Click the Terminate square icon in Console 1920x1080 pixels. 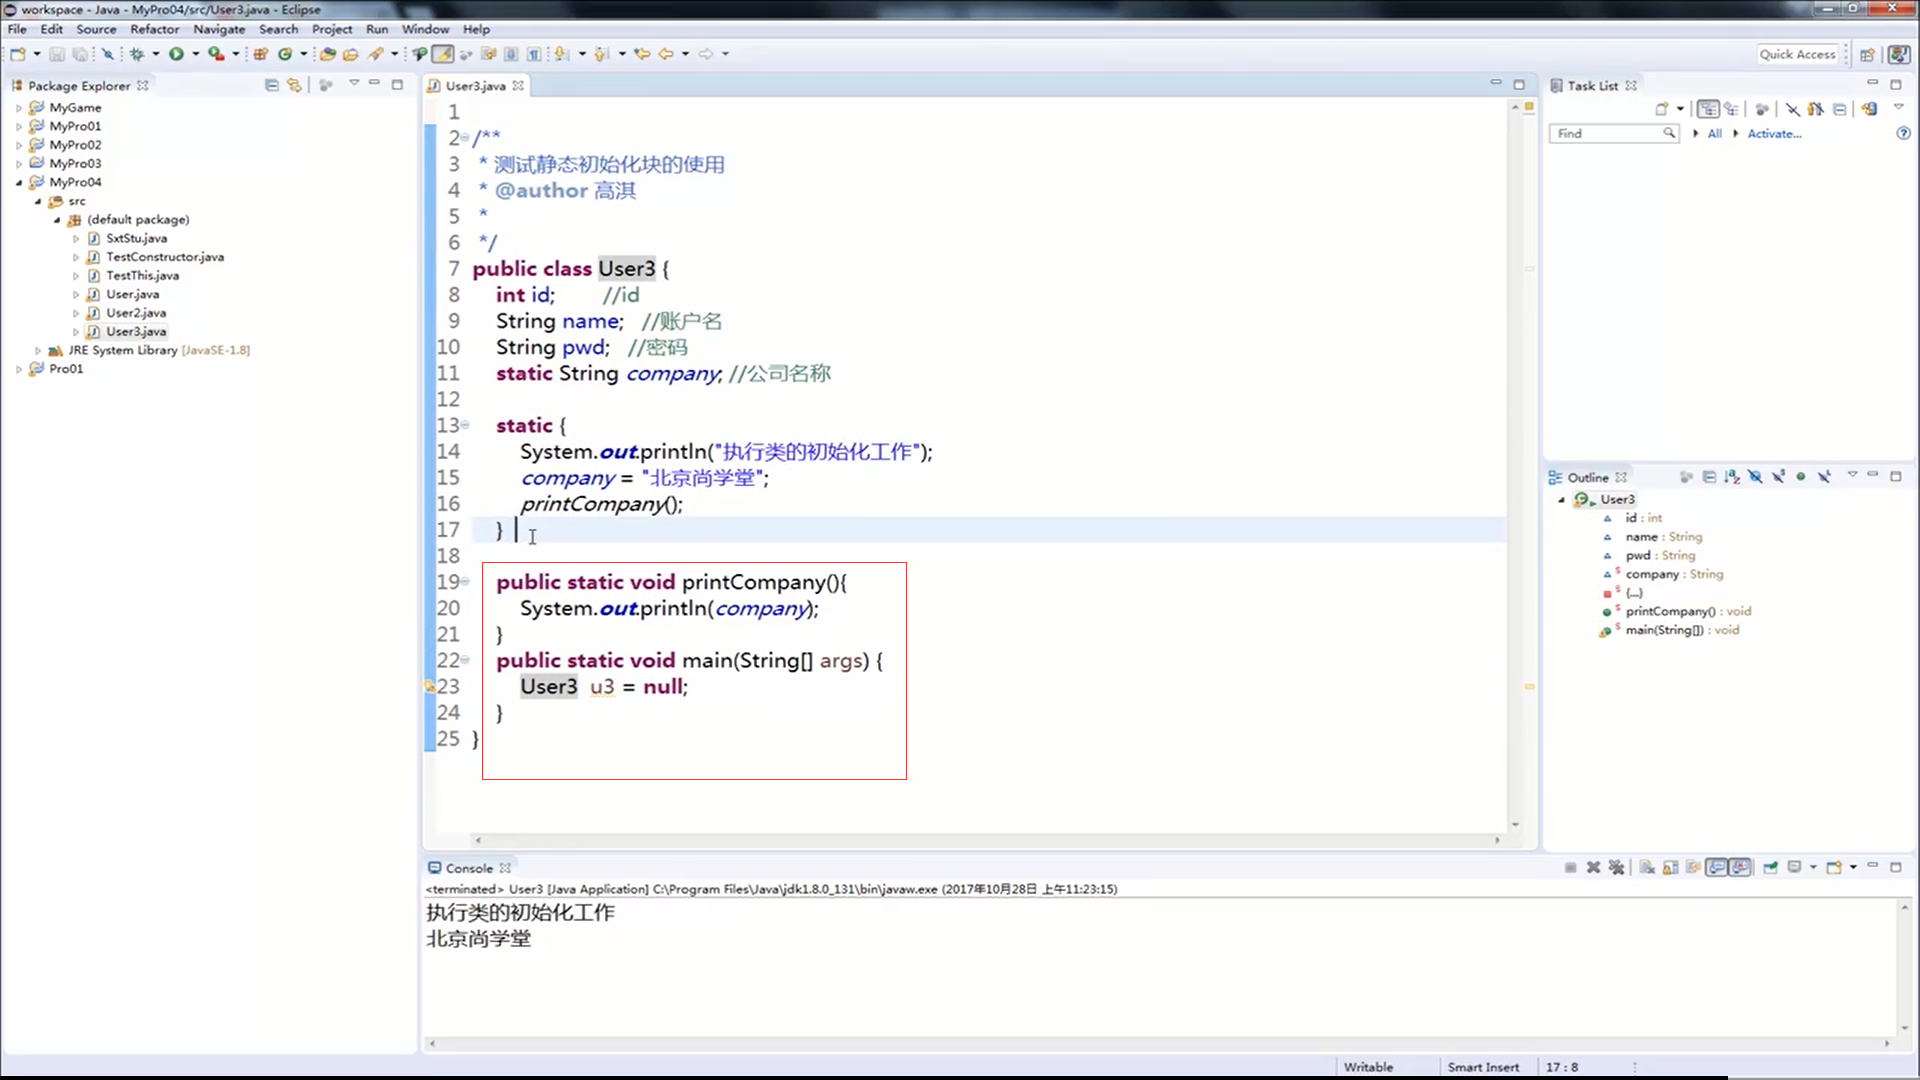[x=1570, y=867]
